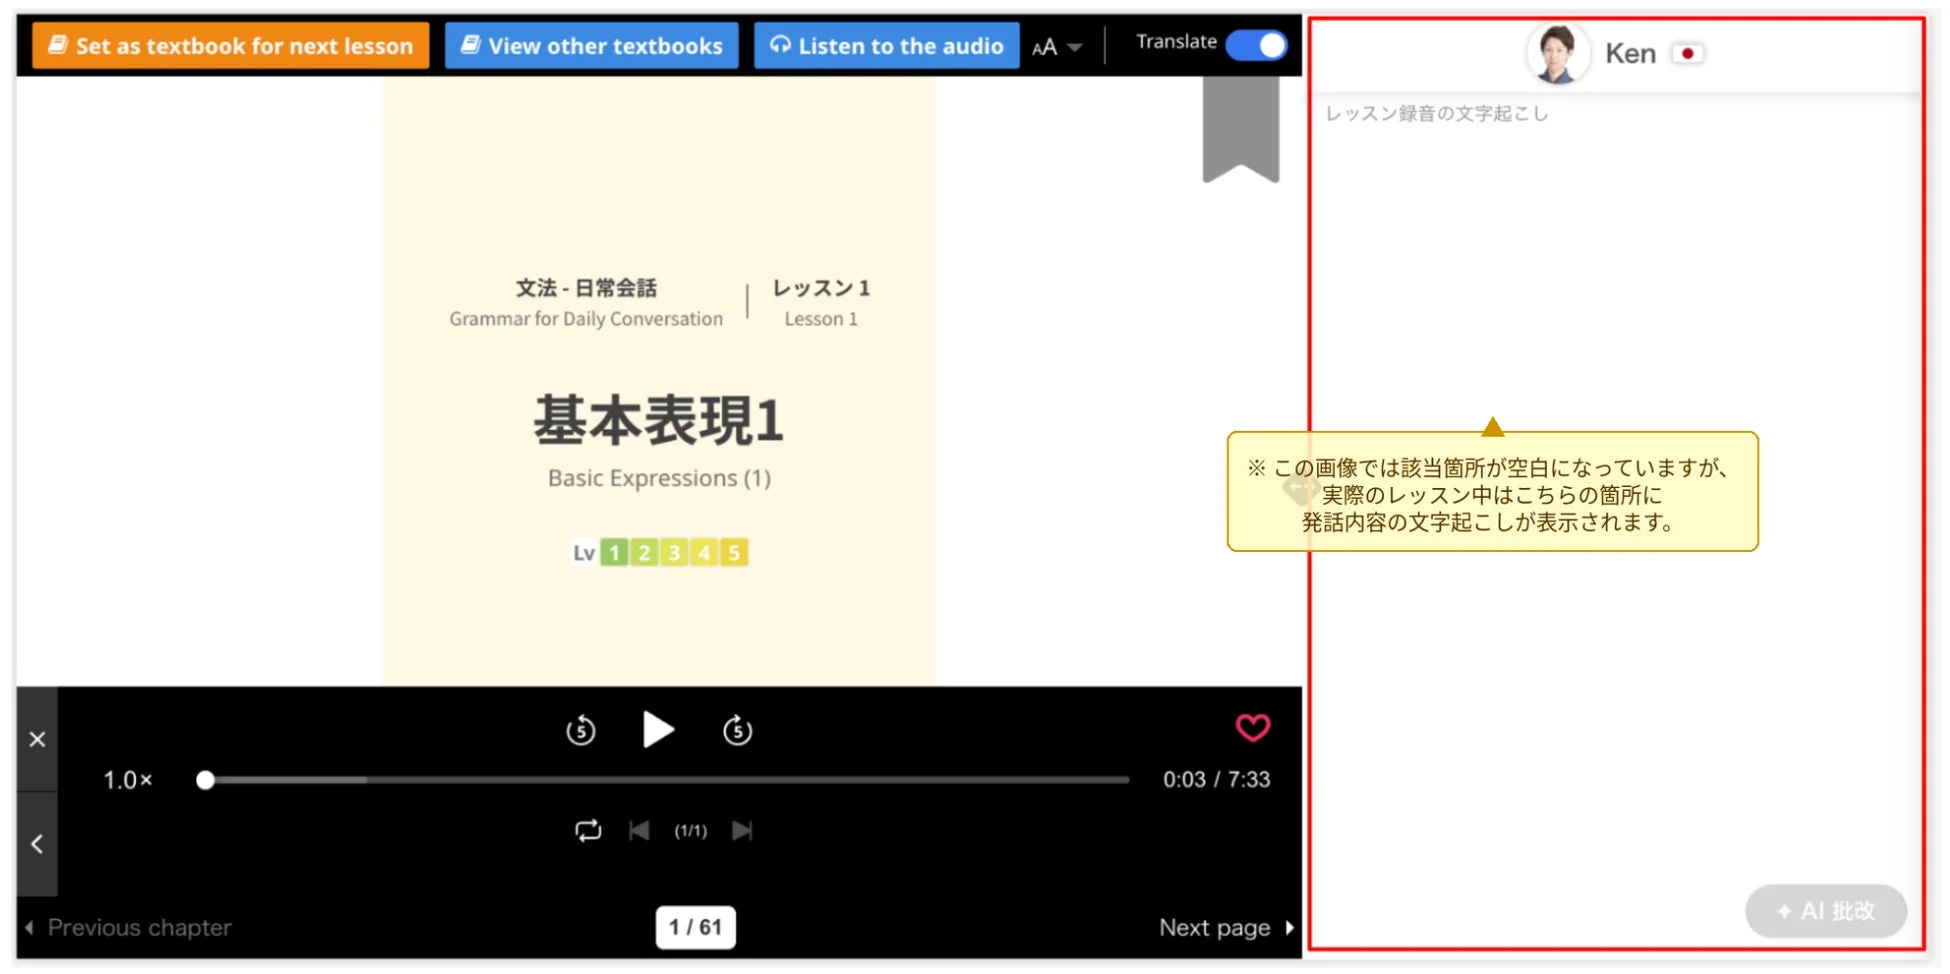
Task: Collapse panel with left chevron arrow
Action: pos(37,844)
